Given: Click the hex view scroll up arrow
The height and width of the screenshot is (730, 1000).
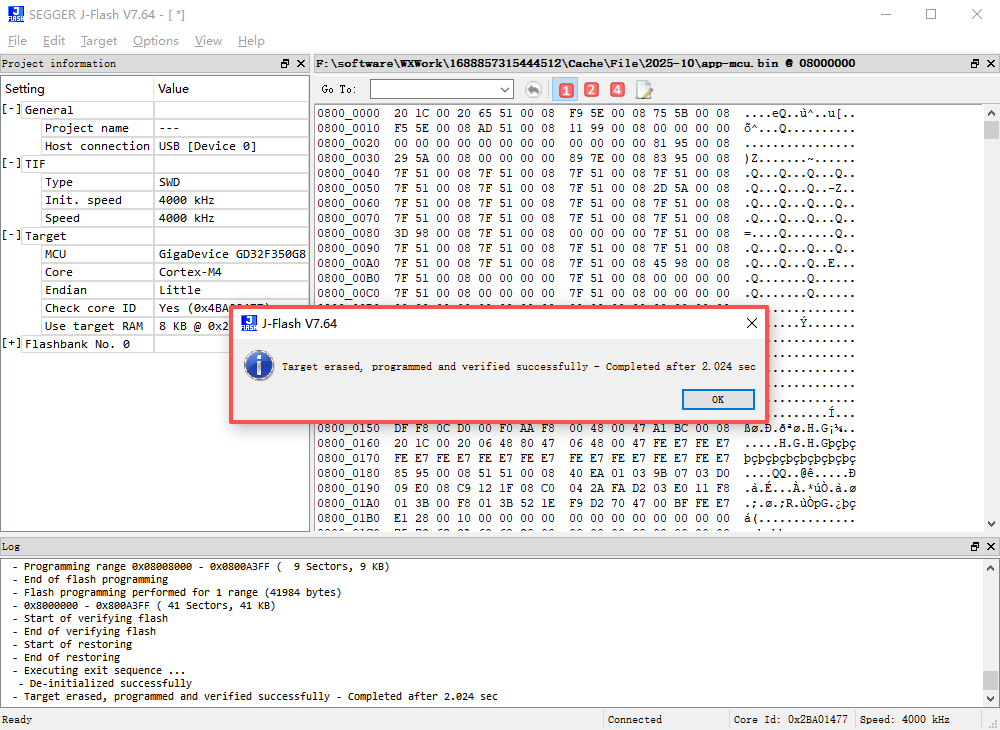Looking at the screenshot, I should [991, 113].
